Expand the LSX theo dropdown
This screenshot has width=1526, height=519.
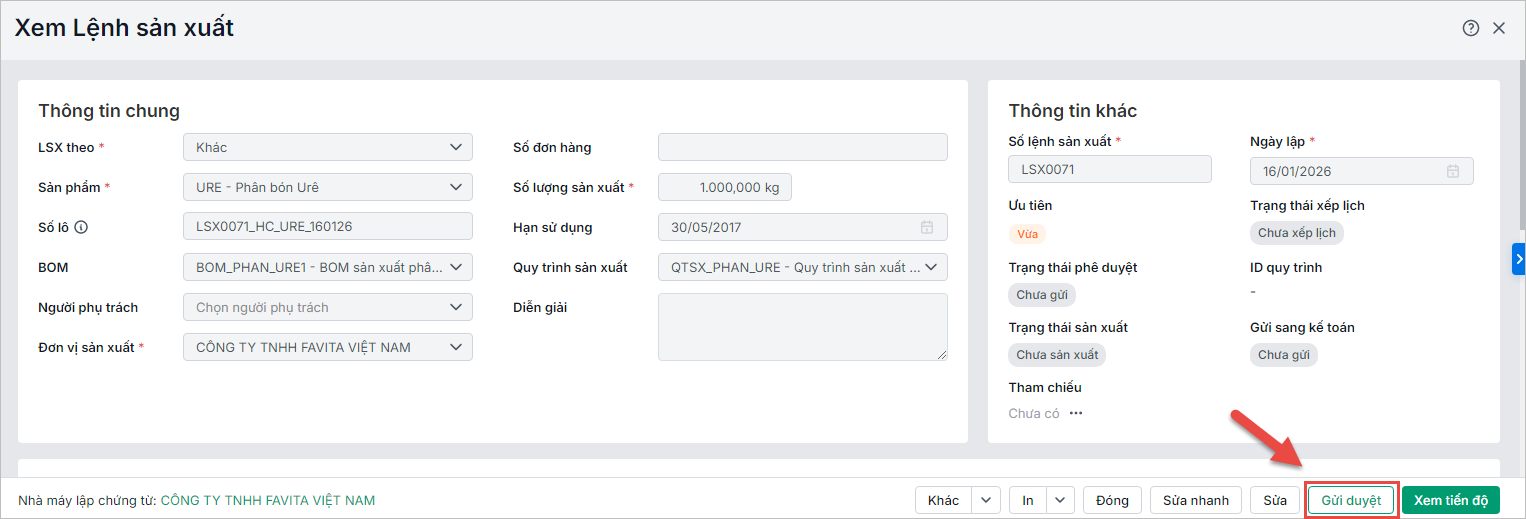[455, 147]
